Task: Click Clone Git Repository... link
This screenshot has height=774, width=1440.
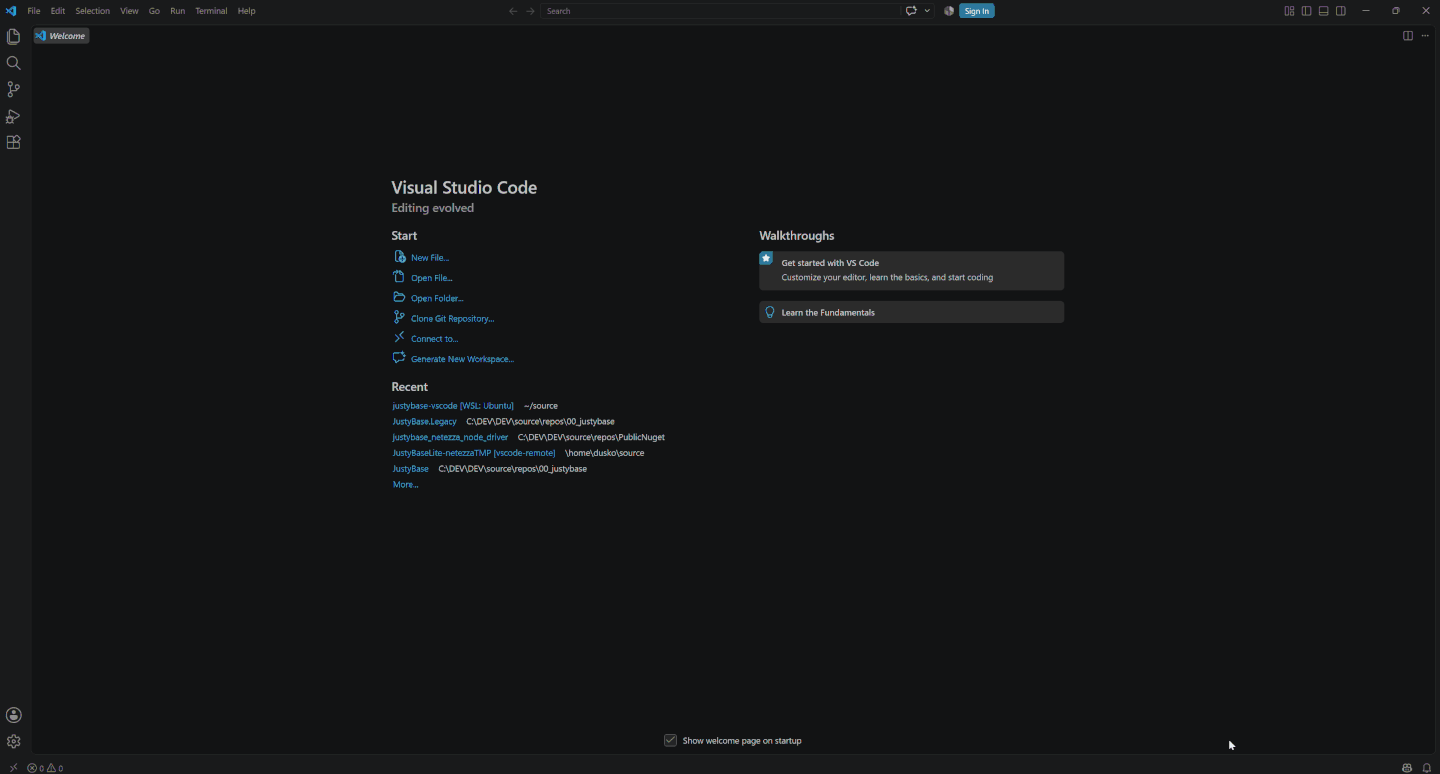Action: [x=453, y=319]
